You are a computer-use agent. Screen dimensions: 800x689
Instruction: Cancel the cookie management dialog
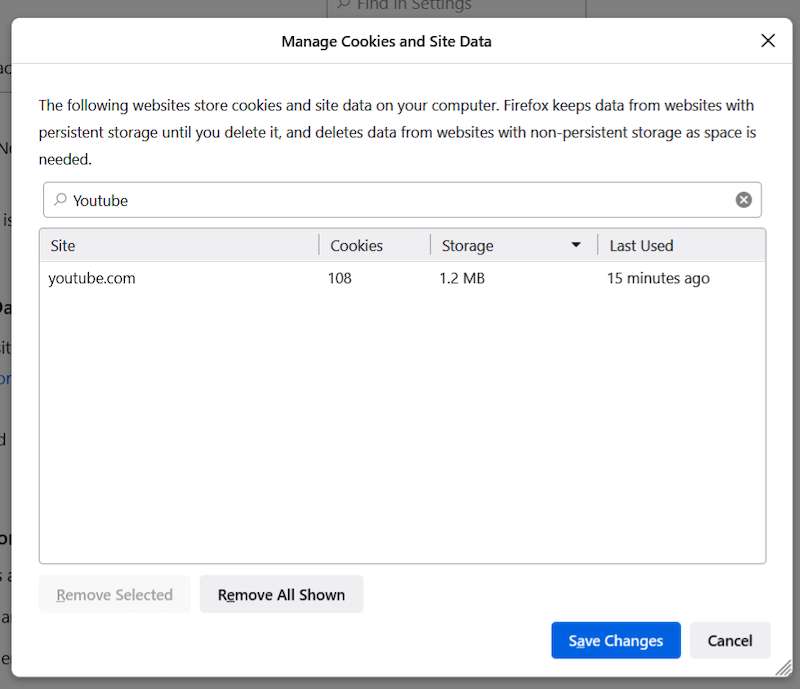pos(730,641)
